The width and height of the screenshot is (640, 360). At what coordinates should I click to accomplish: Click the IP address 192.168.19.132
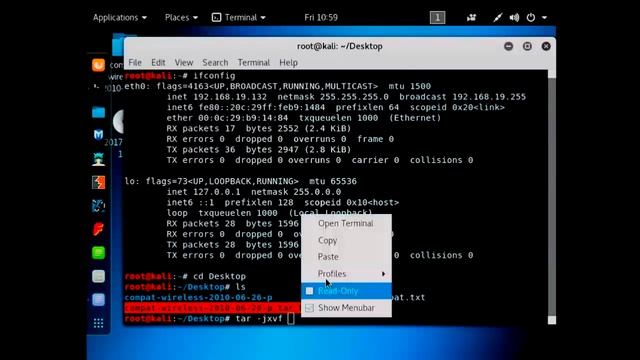click(x=230, y=97)
